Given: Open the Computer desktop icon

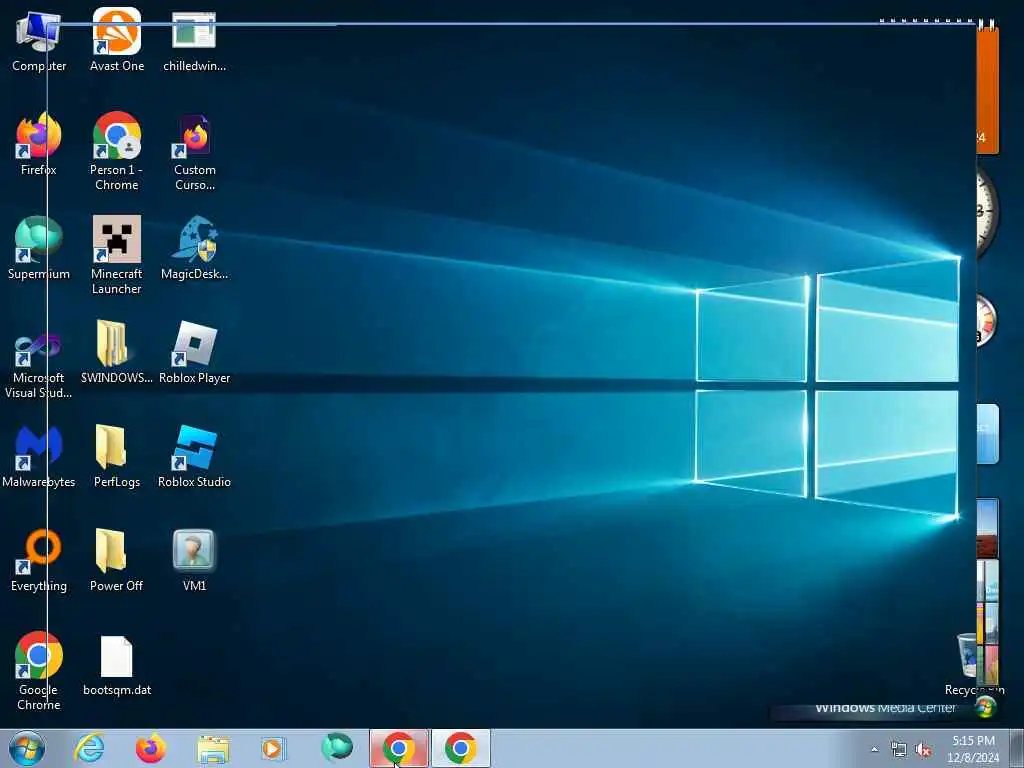Looking at the screenshot, I should [39, 41].
